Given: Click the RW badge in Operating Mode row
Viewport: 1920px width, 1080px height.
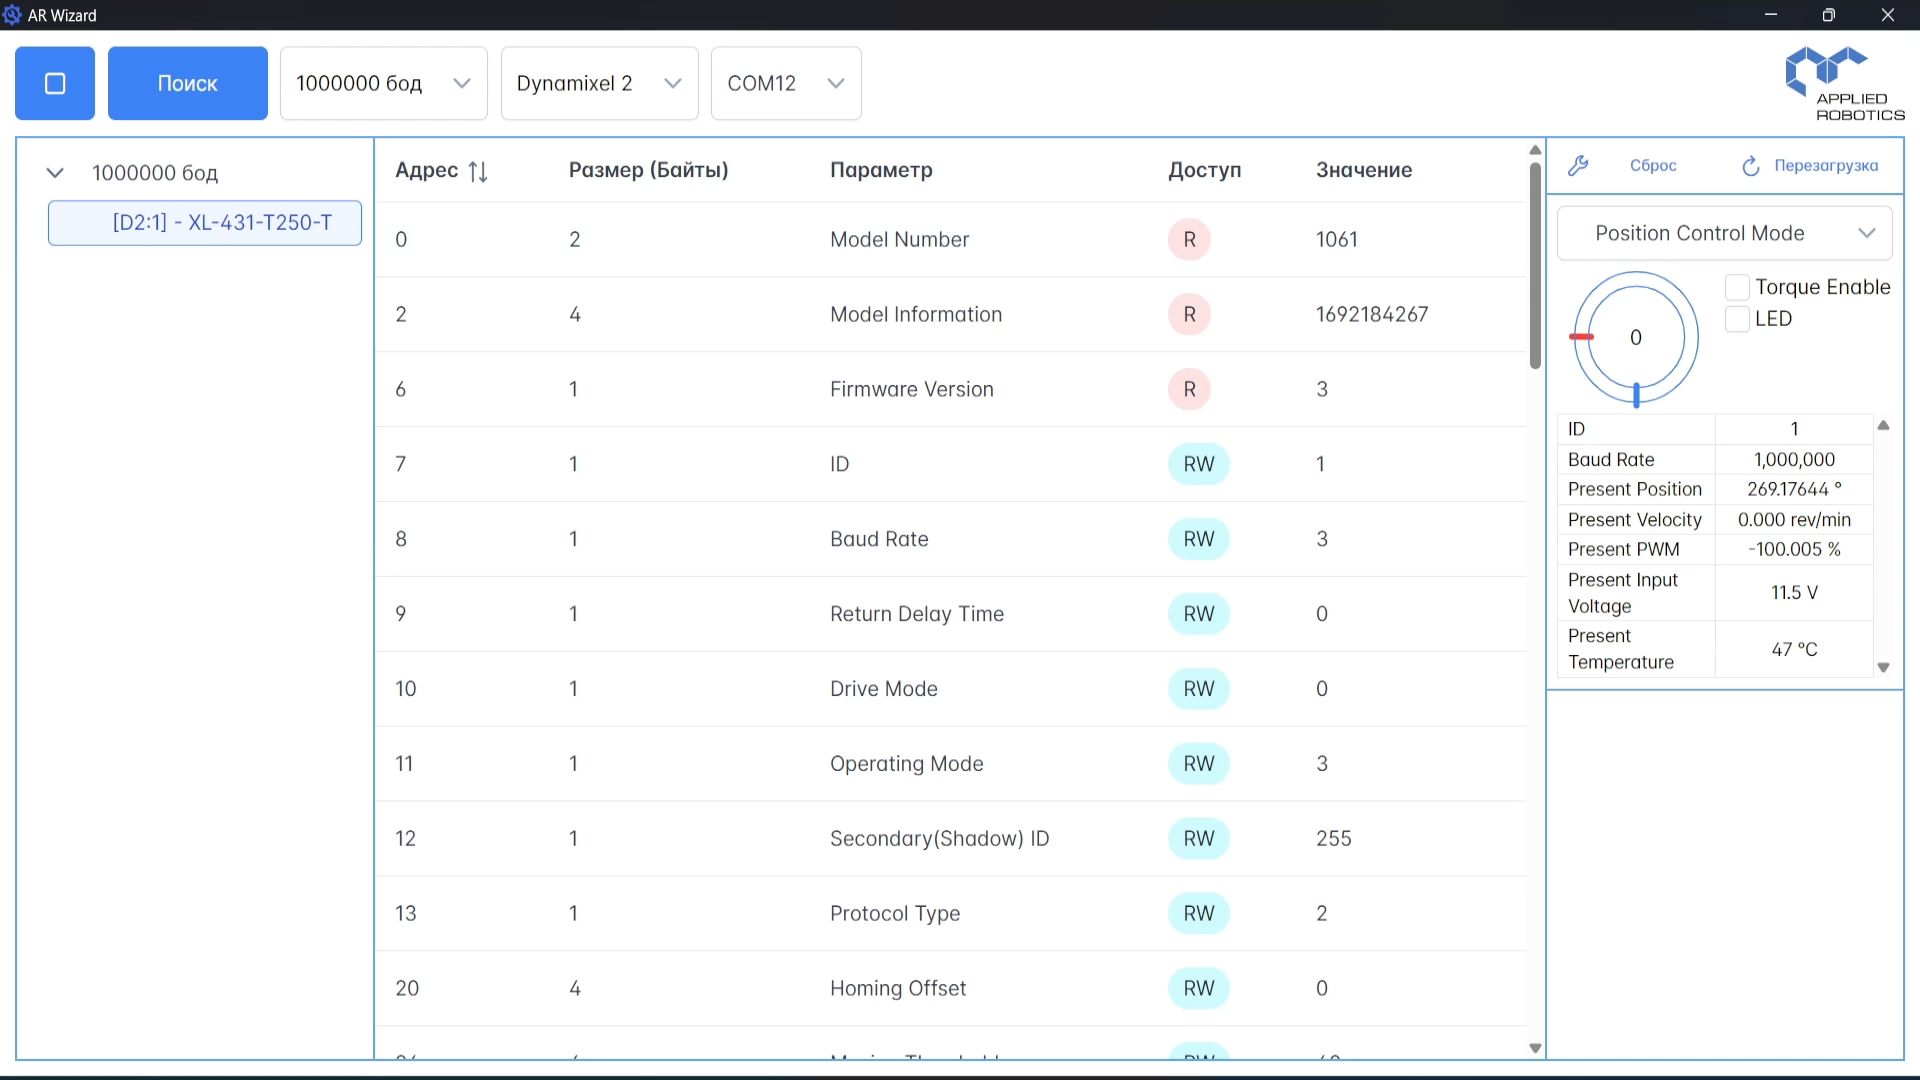Looking at the screenshot, I should click(x=1198, y=764).
